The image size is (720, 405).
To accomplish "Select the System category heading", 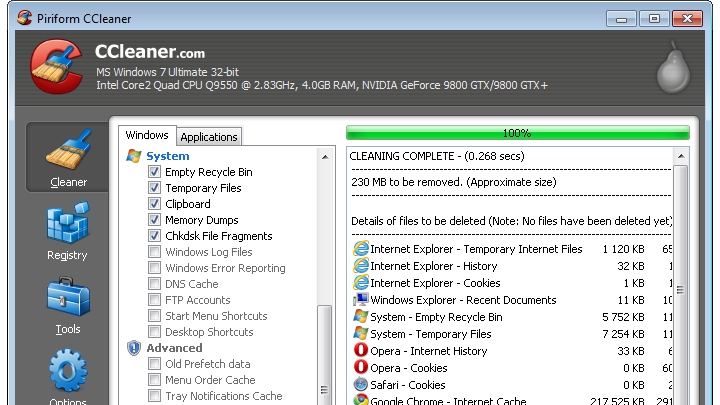I will click(168, 156).
